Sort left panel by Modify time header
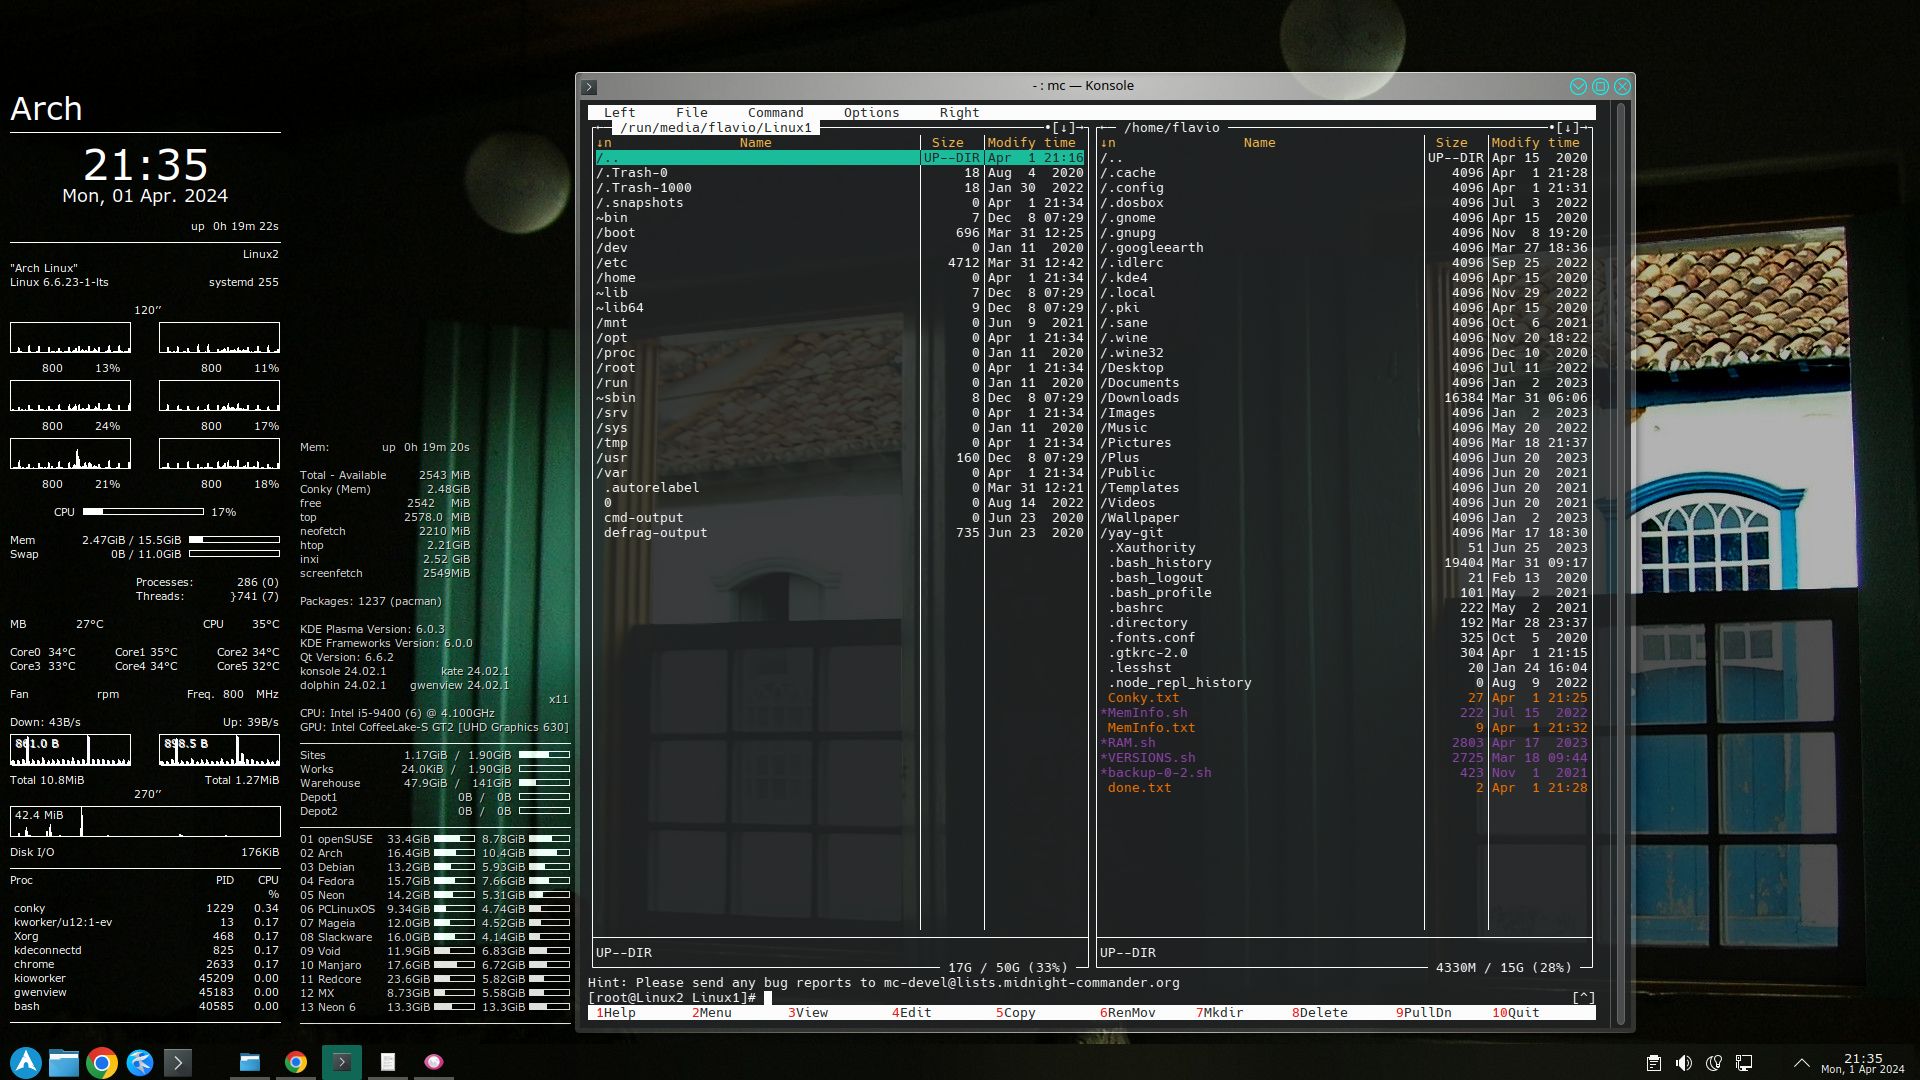This screenshot has height=1080, width=1920. [x=1032, y=143]
